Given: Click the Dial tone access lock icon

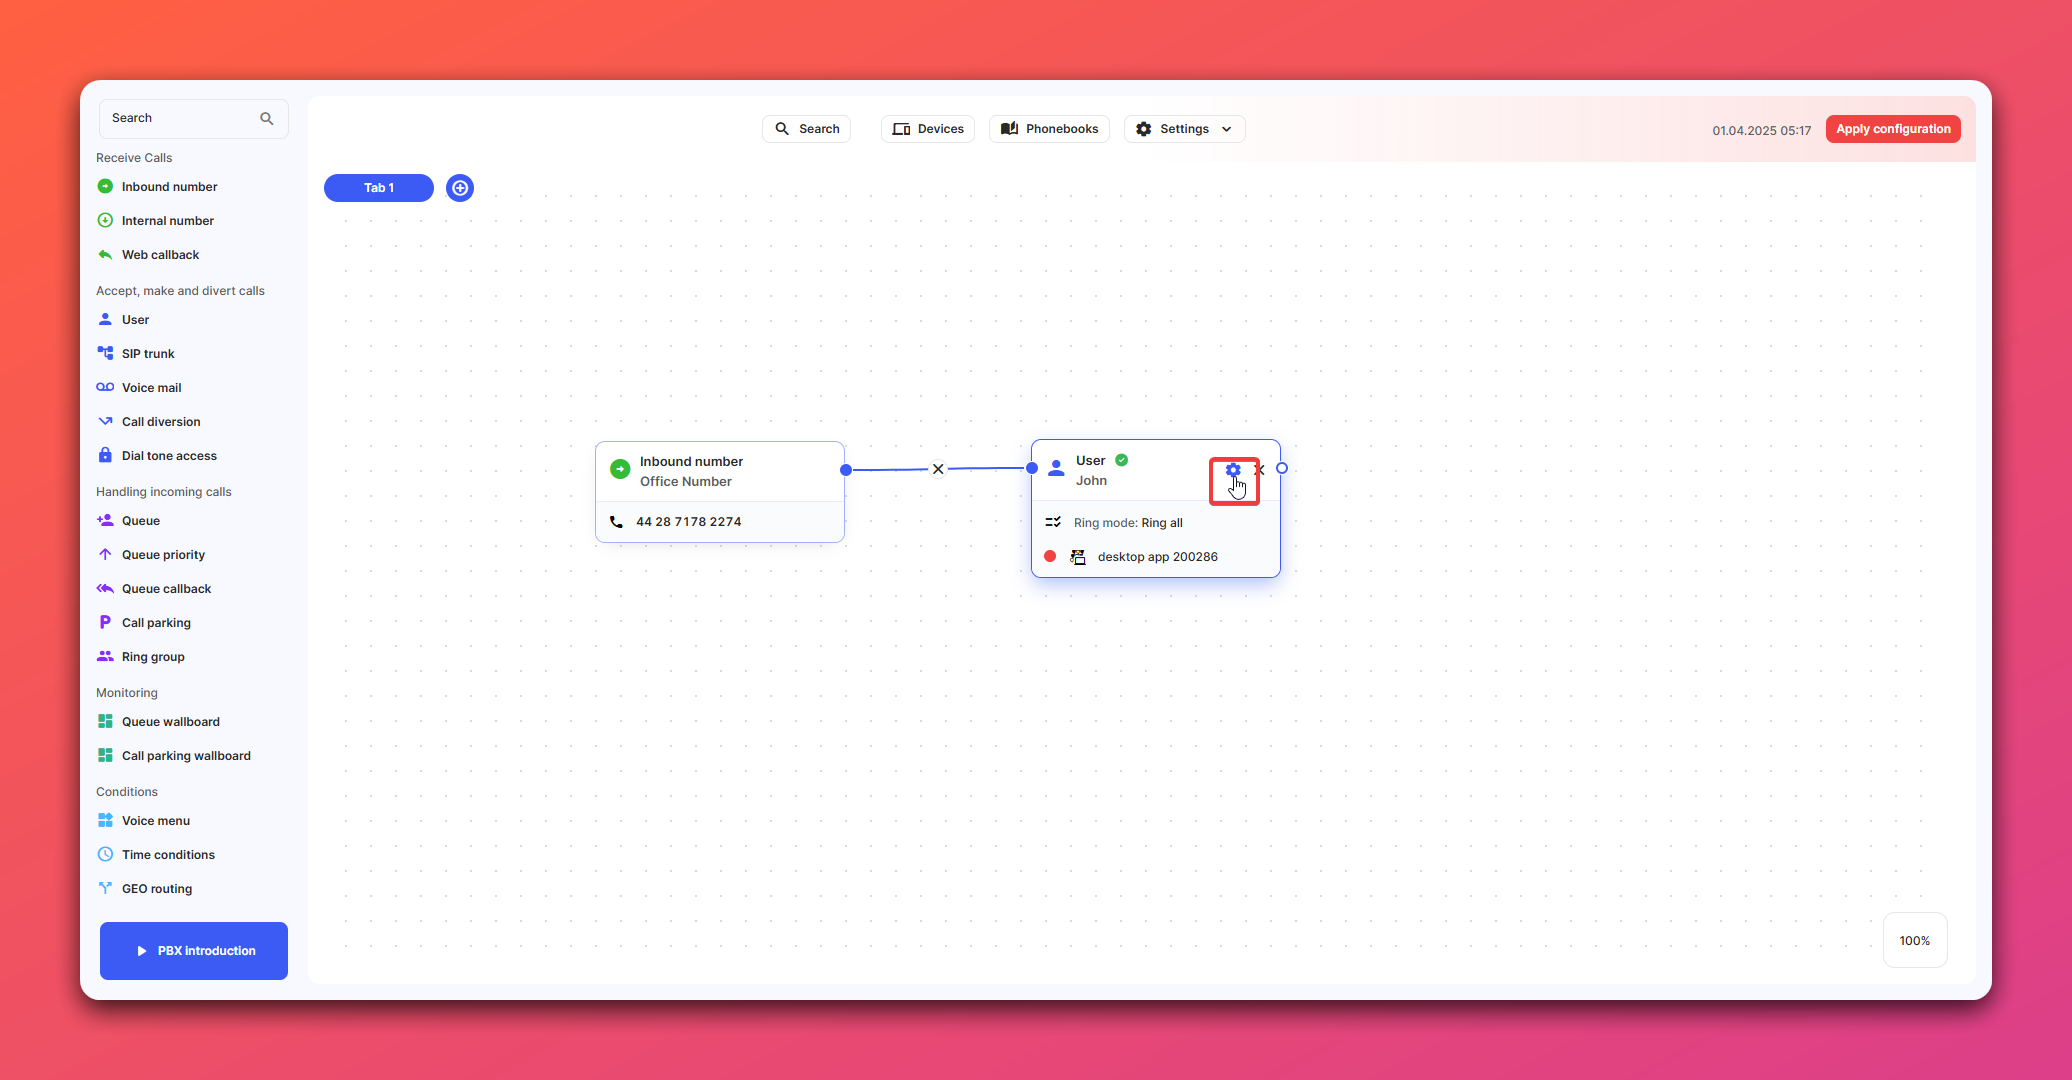Looking at the screenshot, I should coord(105,455).
